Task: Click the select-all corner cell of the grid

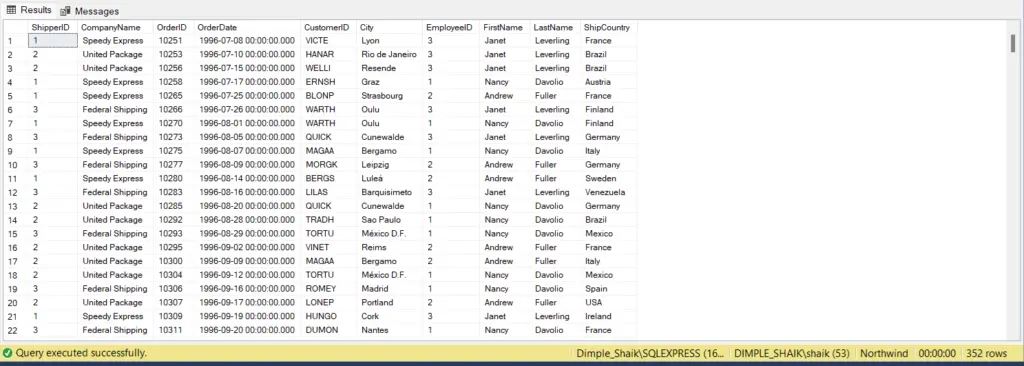Action: point(16,27)
